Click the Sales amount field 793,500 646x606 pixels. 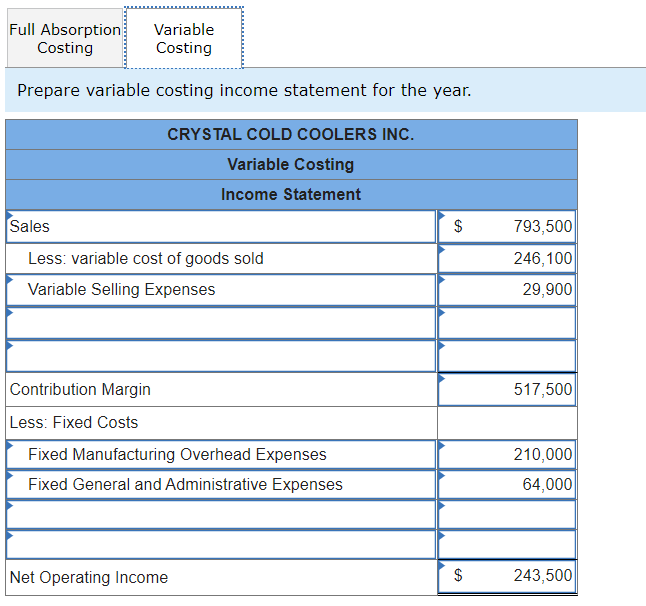(507, 227)
